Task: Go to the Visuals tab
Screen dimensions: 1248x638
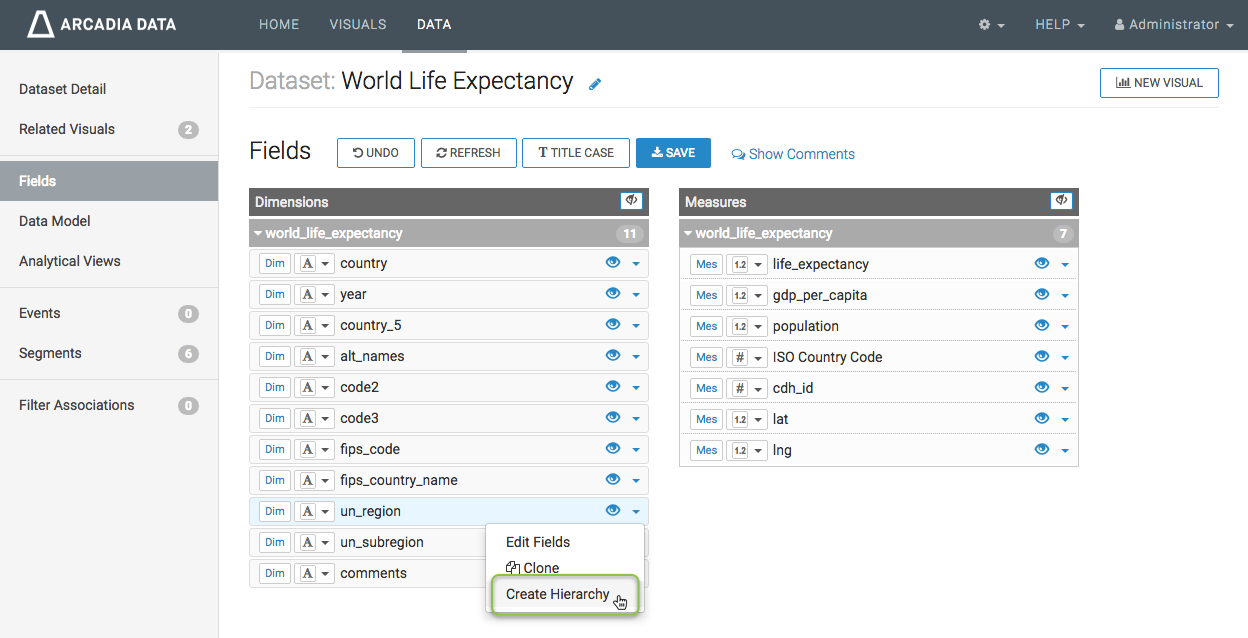Action: pyautogui.click(x=357, y=25)
